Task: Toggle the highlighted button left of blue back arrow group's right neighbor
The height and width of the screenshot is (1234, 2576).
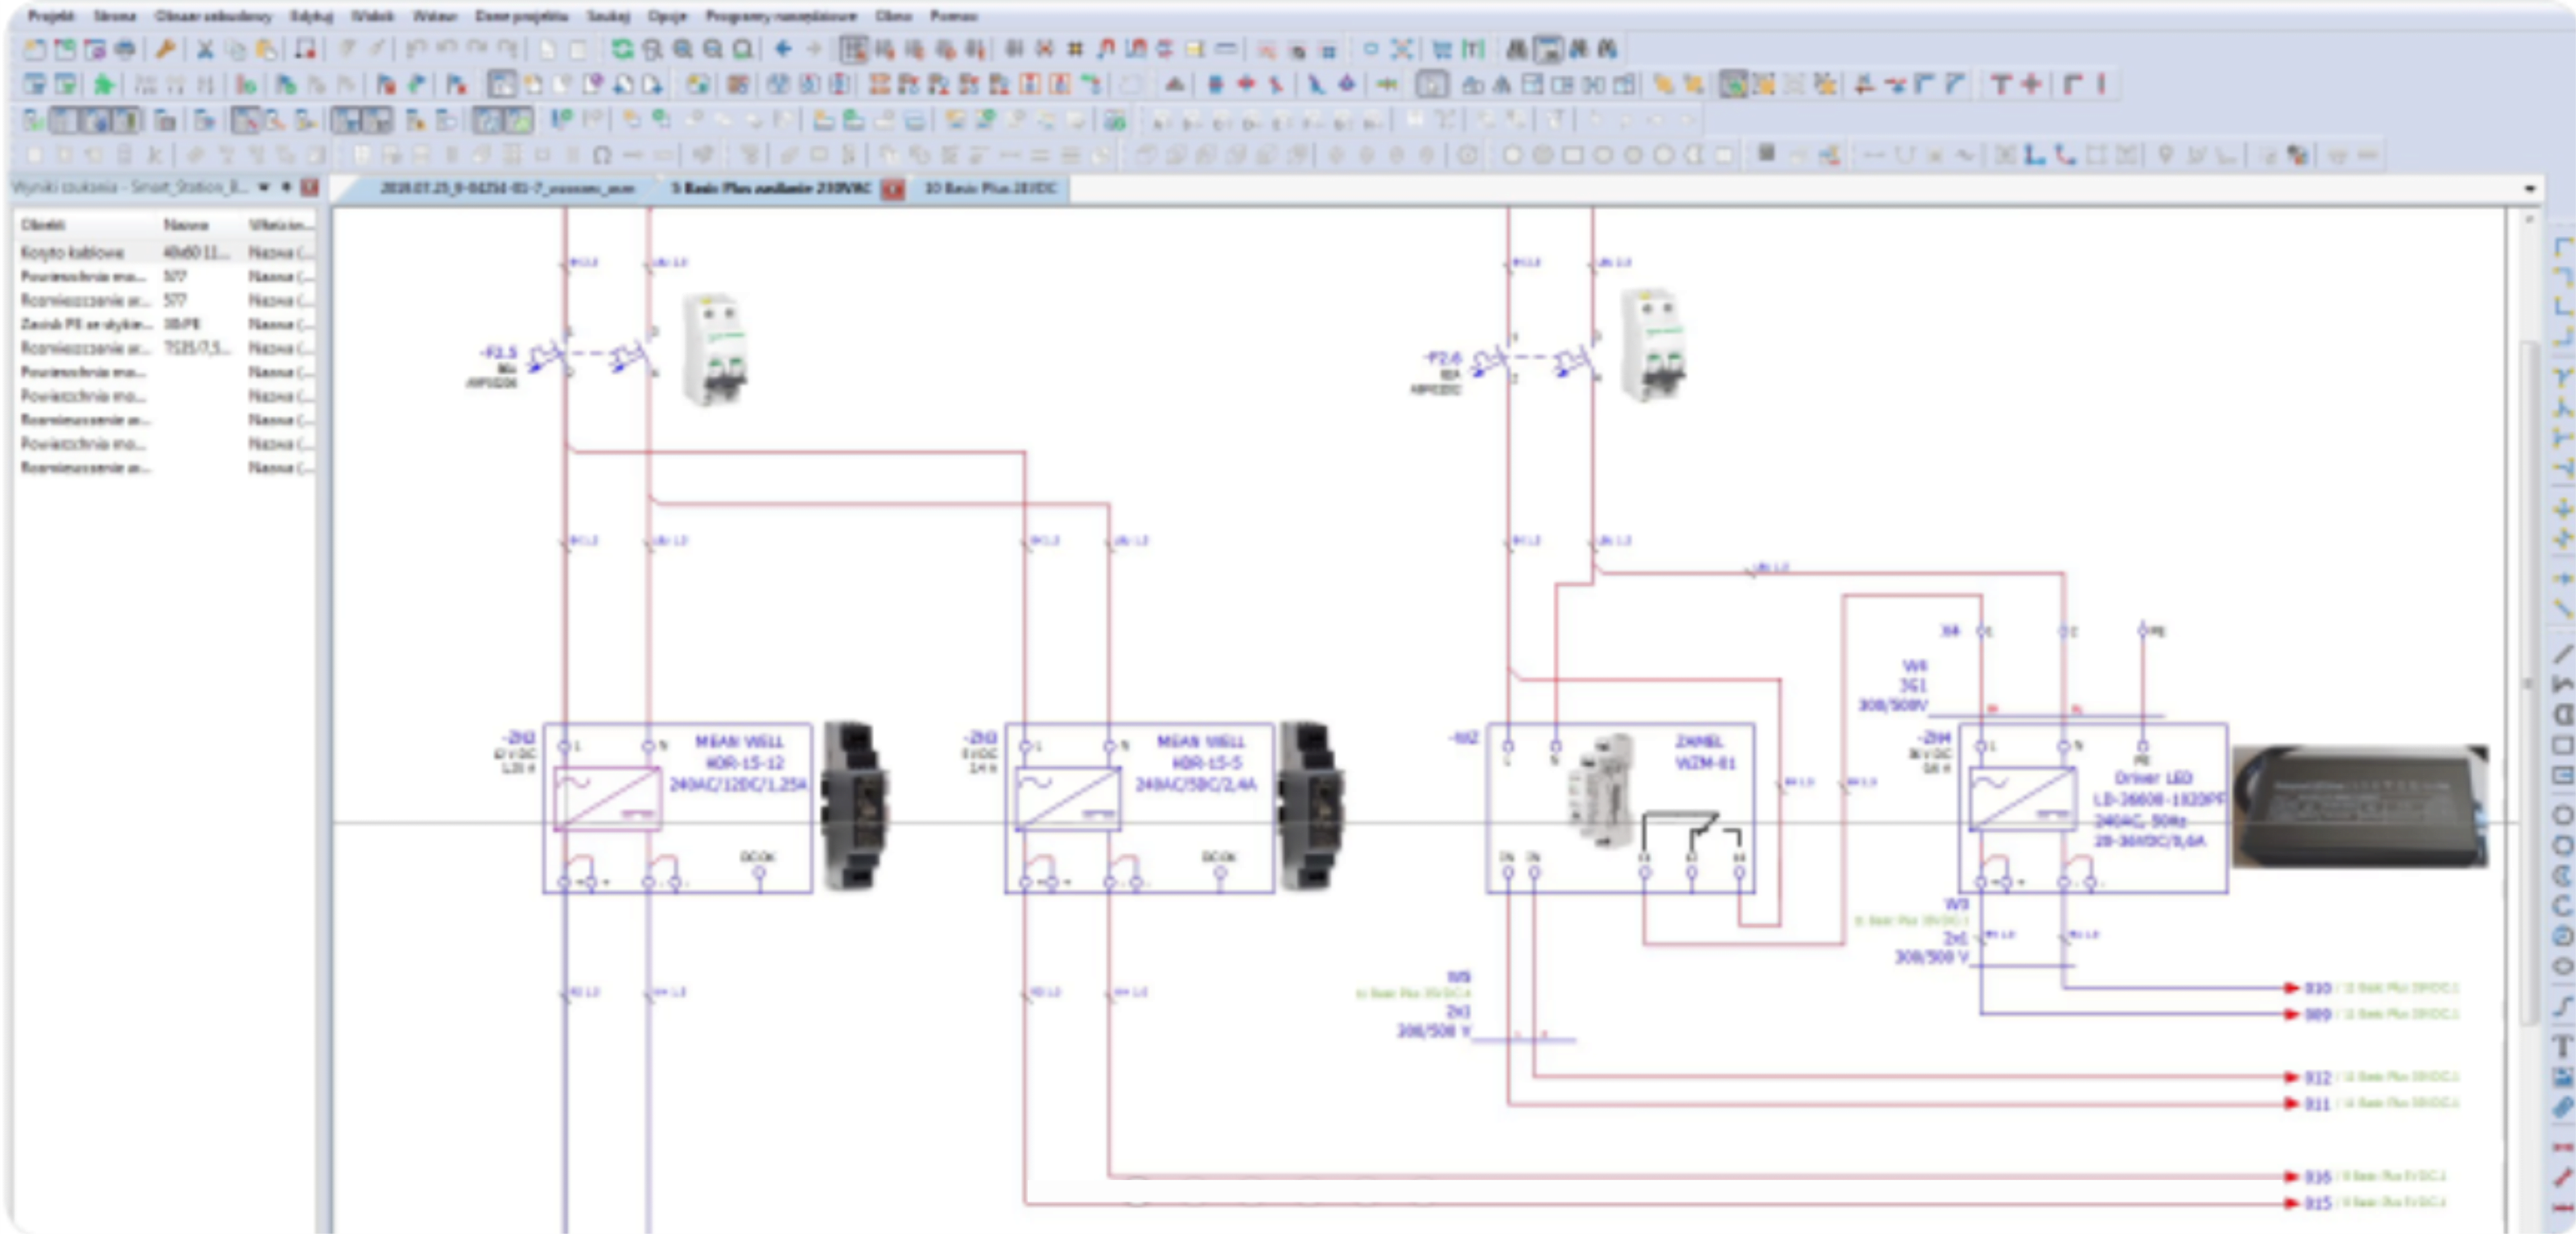Action: [853, 49]
